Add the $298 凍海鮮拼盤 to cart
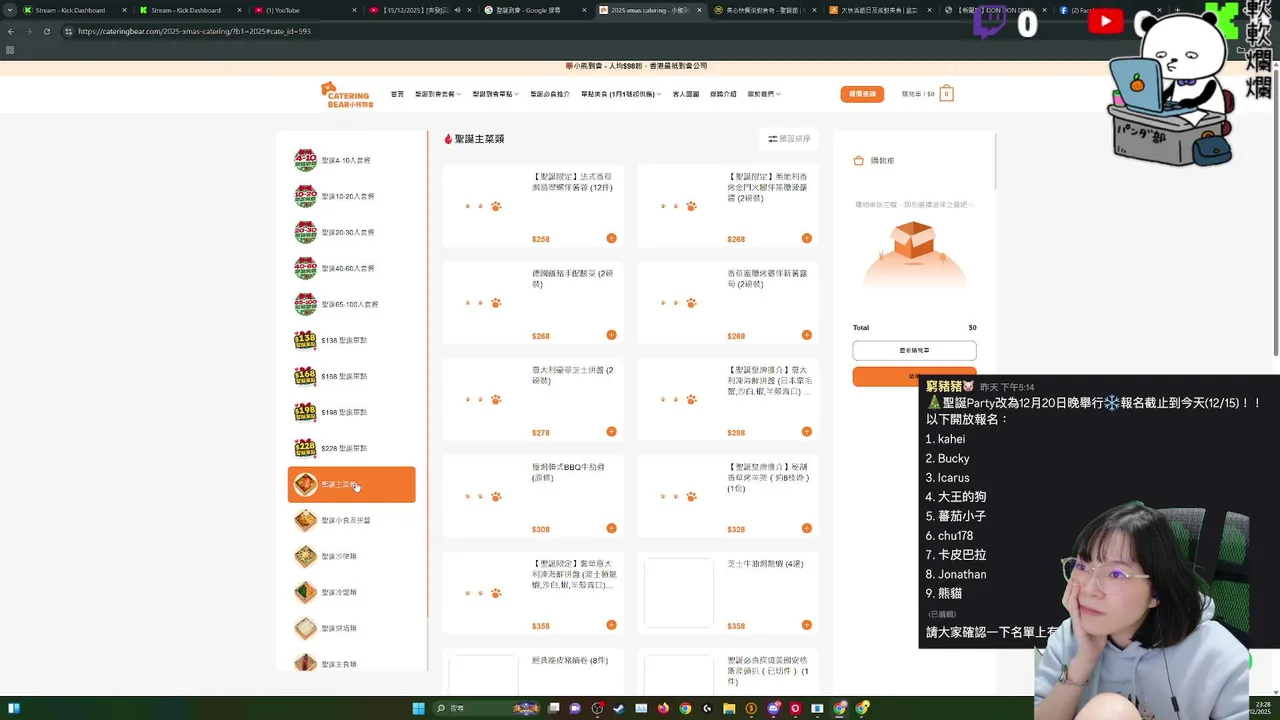Viewport: 1280px width, 720px height. click(806, 432)
